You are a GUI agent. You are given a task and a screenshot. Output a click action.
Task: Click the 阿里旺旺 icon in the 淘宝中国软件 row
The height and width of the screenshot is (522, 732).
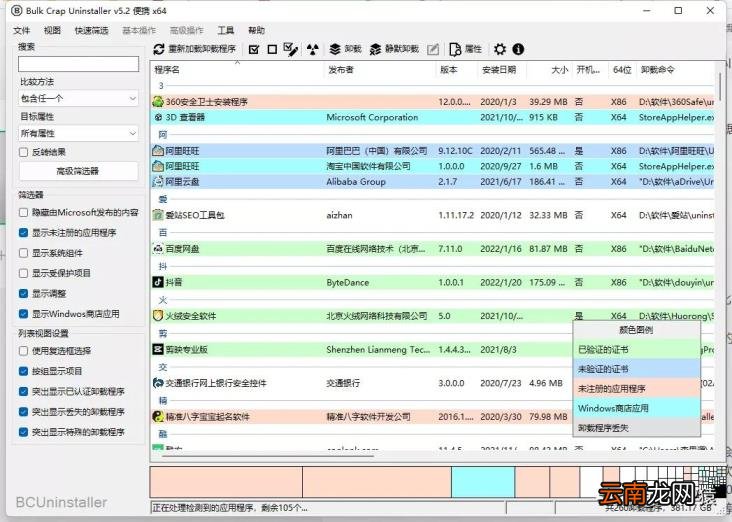click(158, 166)
